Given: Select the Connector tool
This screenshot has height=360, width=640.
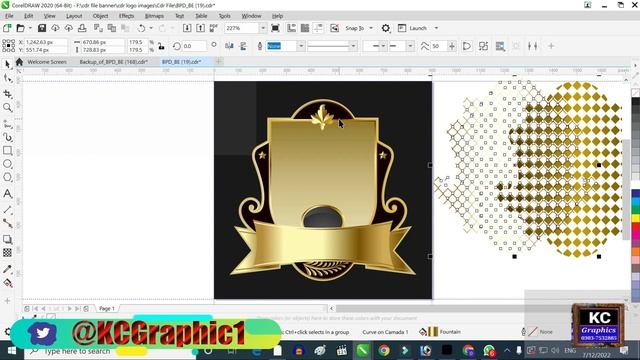Looking at the screenshot, I should tap(7, 223).
